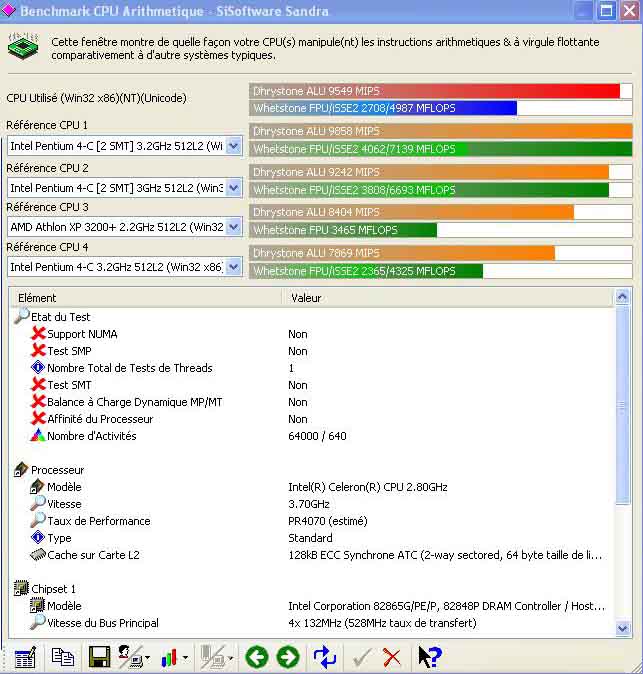This screenshot has height=674, width=643.
Task: Click the CPU chip icon at top left
Action: click(x=23, y=46)
